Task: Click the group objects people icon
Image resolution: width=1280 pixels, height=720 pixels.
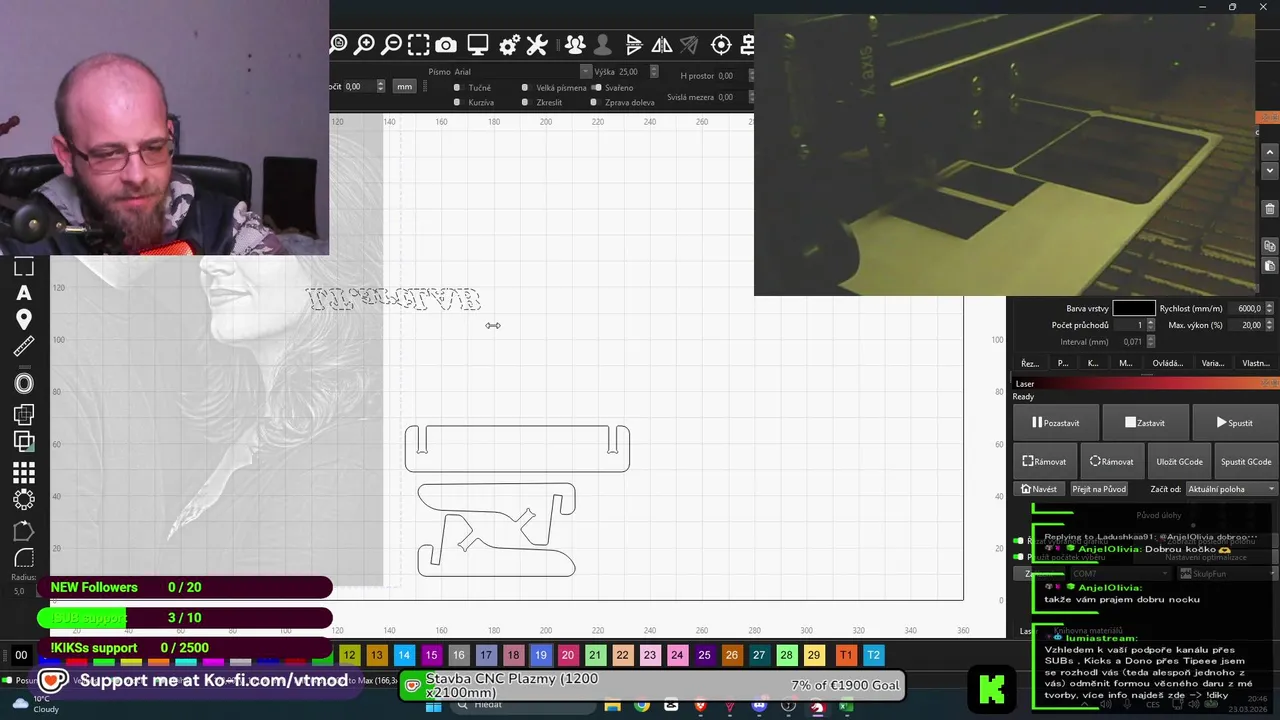Action: 575,45
